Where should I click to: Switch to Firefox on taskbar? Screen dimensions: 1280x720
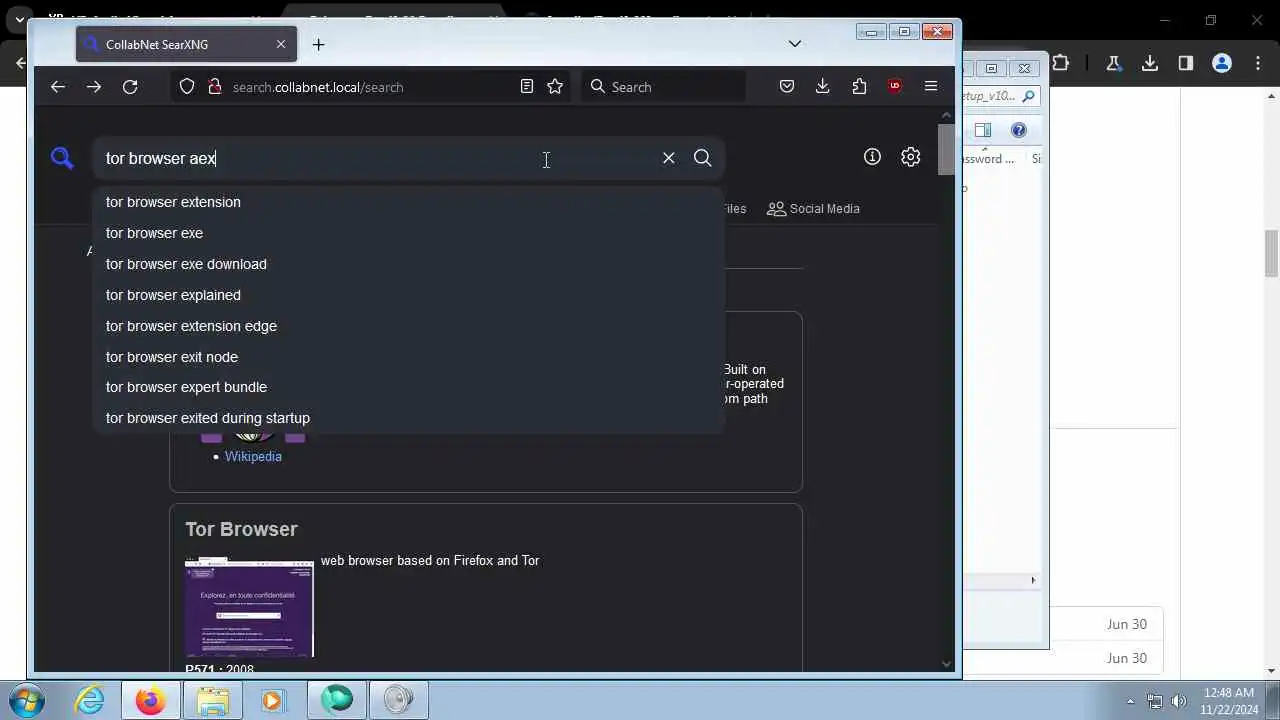pyautogui.click(x=151, y=700)
